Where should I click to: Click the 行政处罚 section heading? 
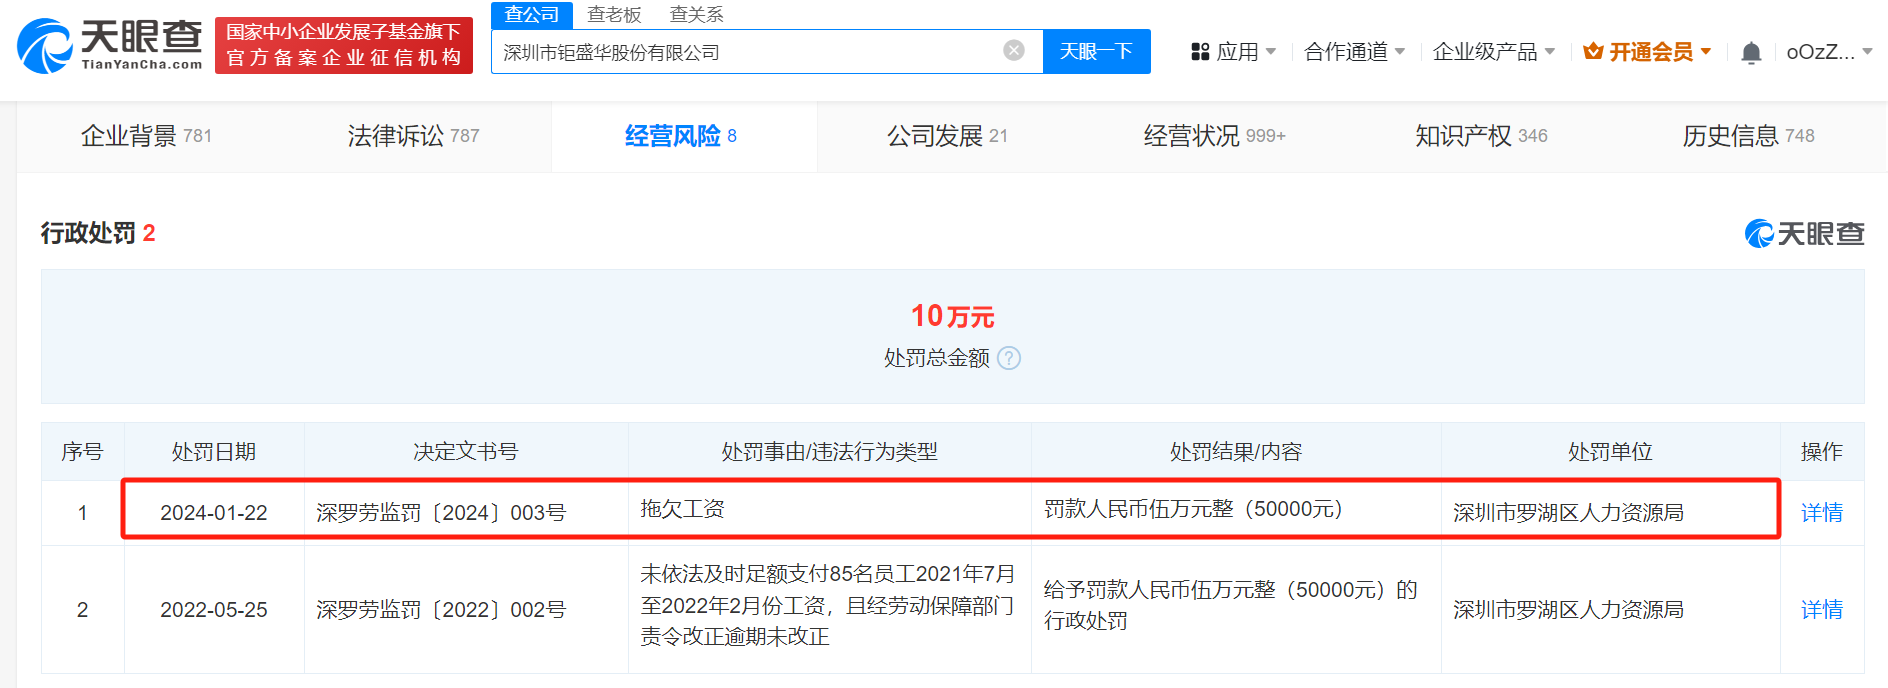pyautogui.click(x=98, y=233)
